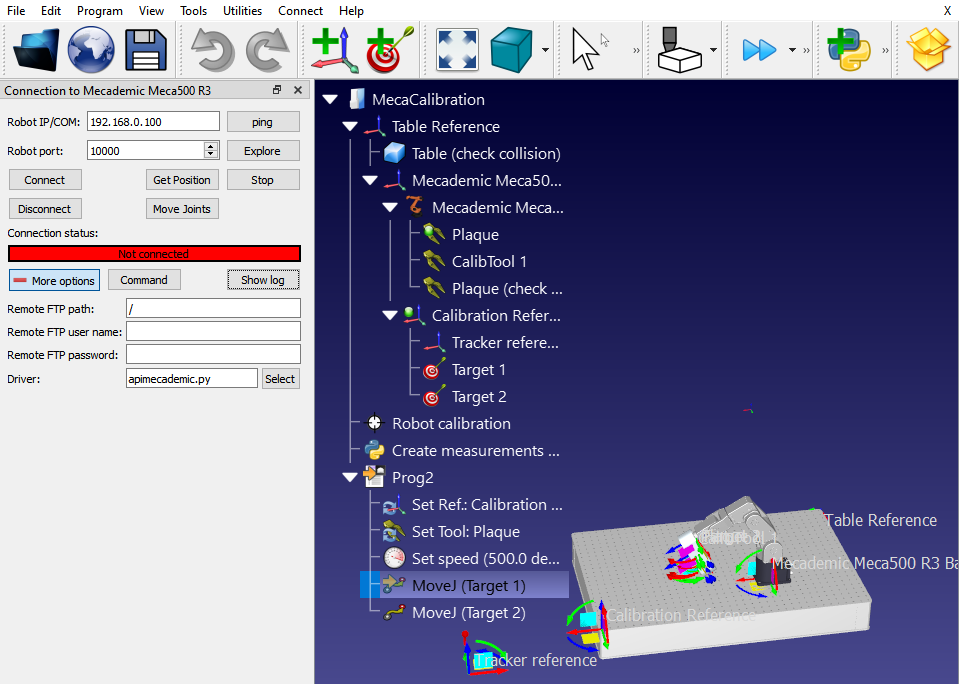Click the Get Position button
The image size is (959, 684).
coord(182,180)
